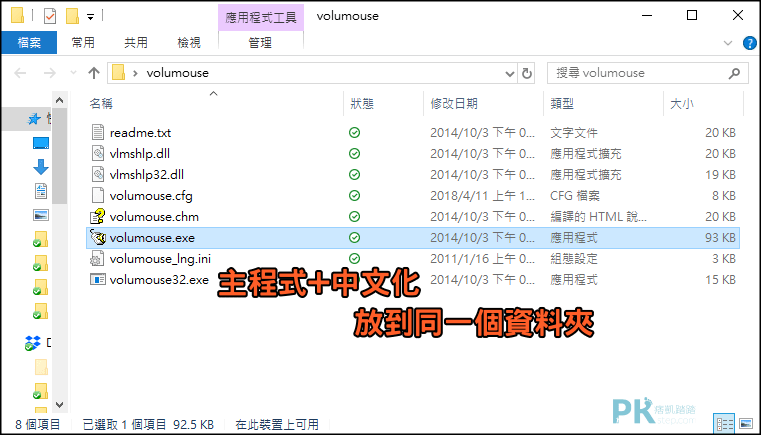
Task: Select the volumouse_lng.ini file name
Action: click(x=160, y=259)
